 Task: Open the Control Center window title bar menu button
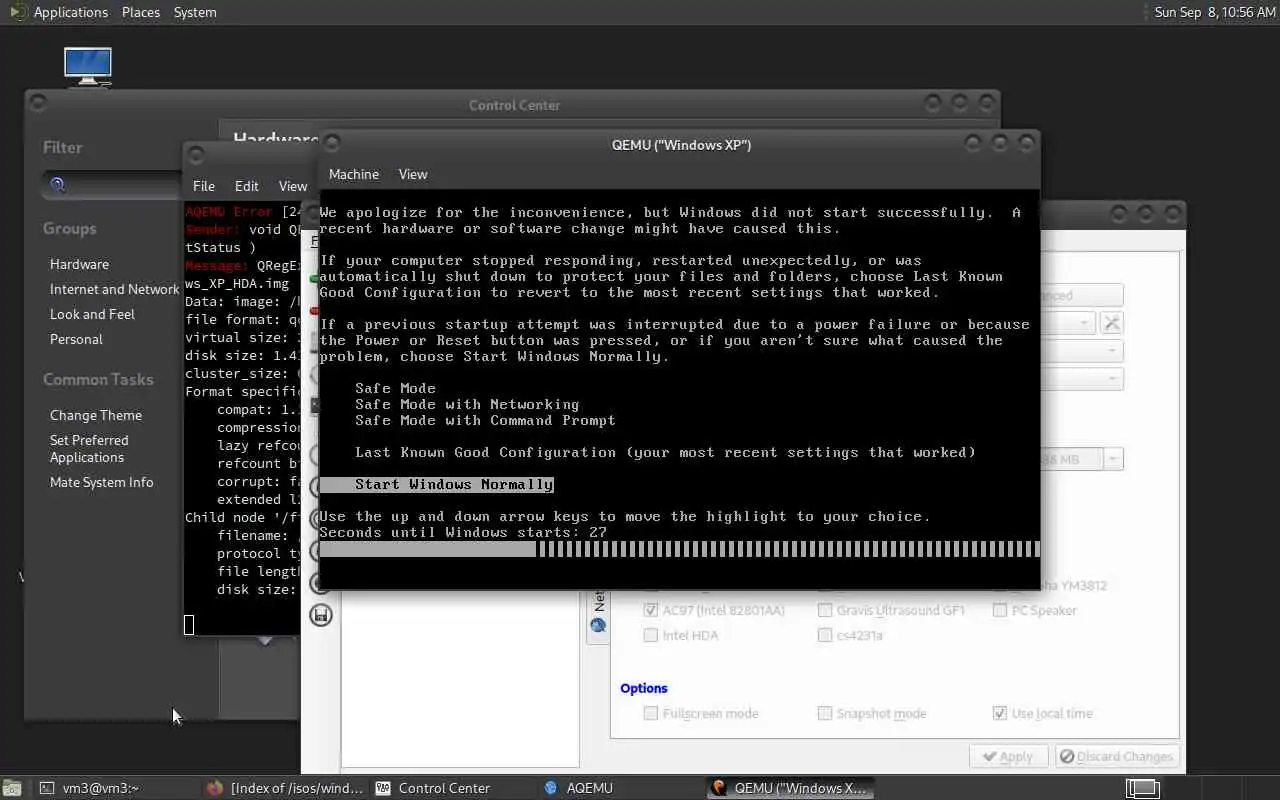coord(38,103)
